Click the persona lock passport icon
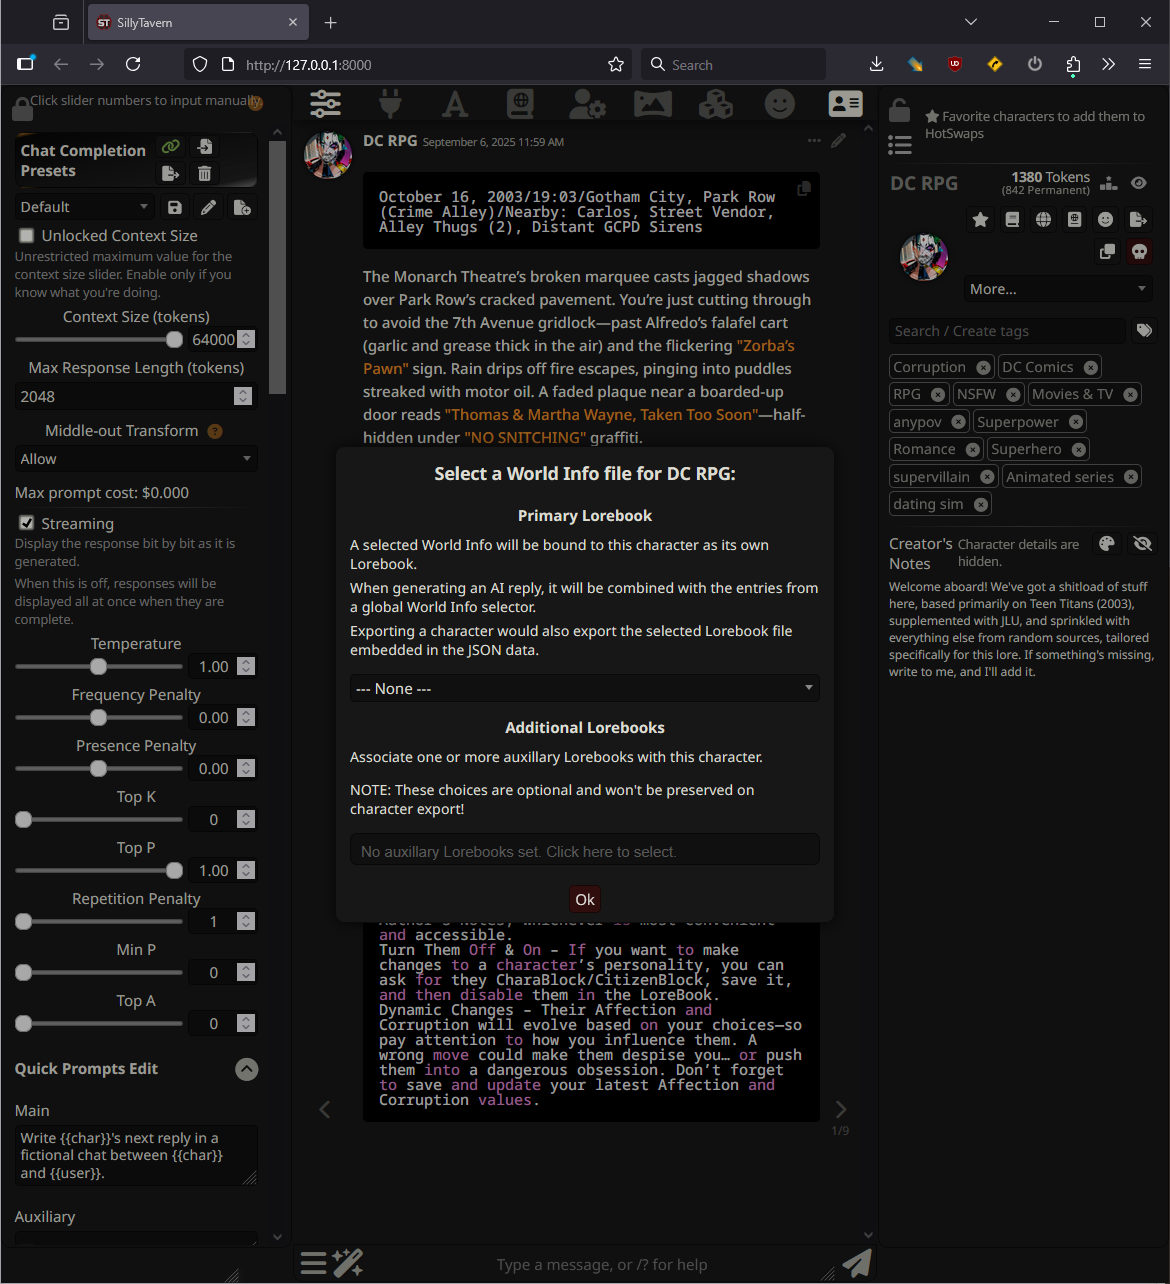This screenshot has height=1284, width=1170. 1074,220
